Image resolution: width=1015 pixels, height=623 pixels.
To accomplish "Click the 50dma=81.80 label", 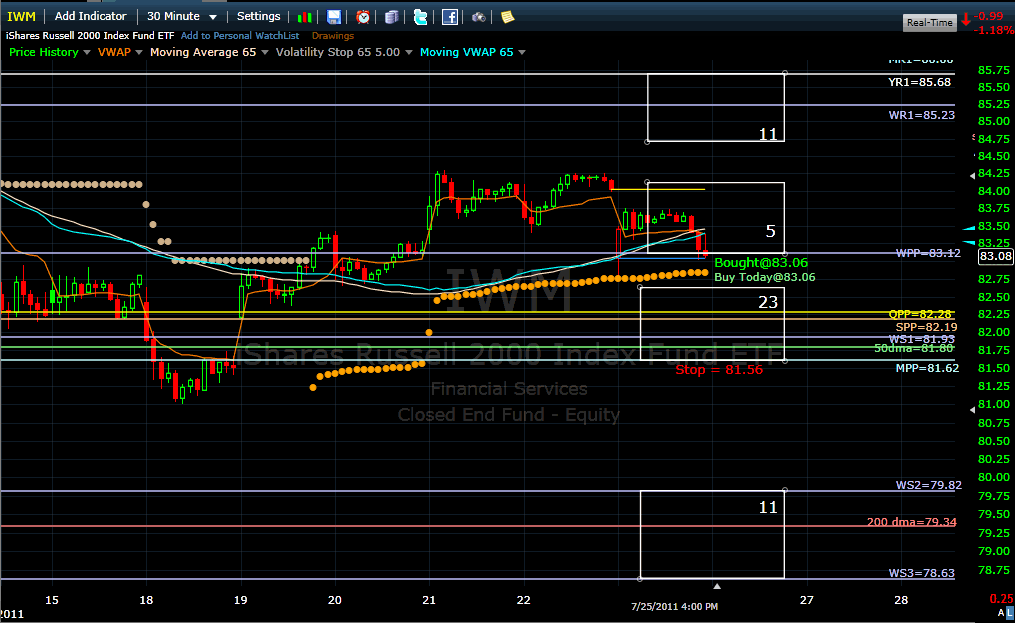I will tap(913, 348).
